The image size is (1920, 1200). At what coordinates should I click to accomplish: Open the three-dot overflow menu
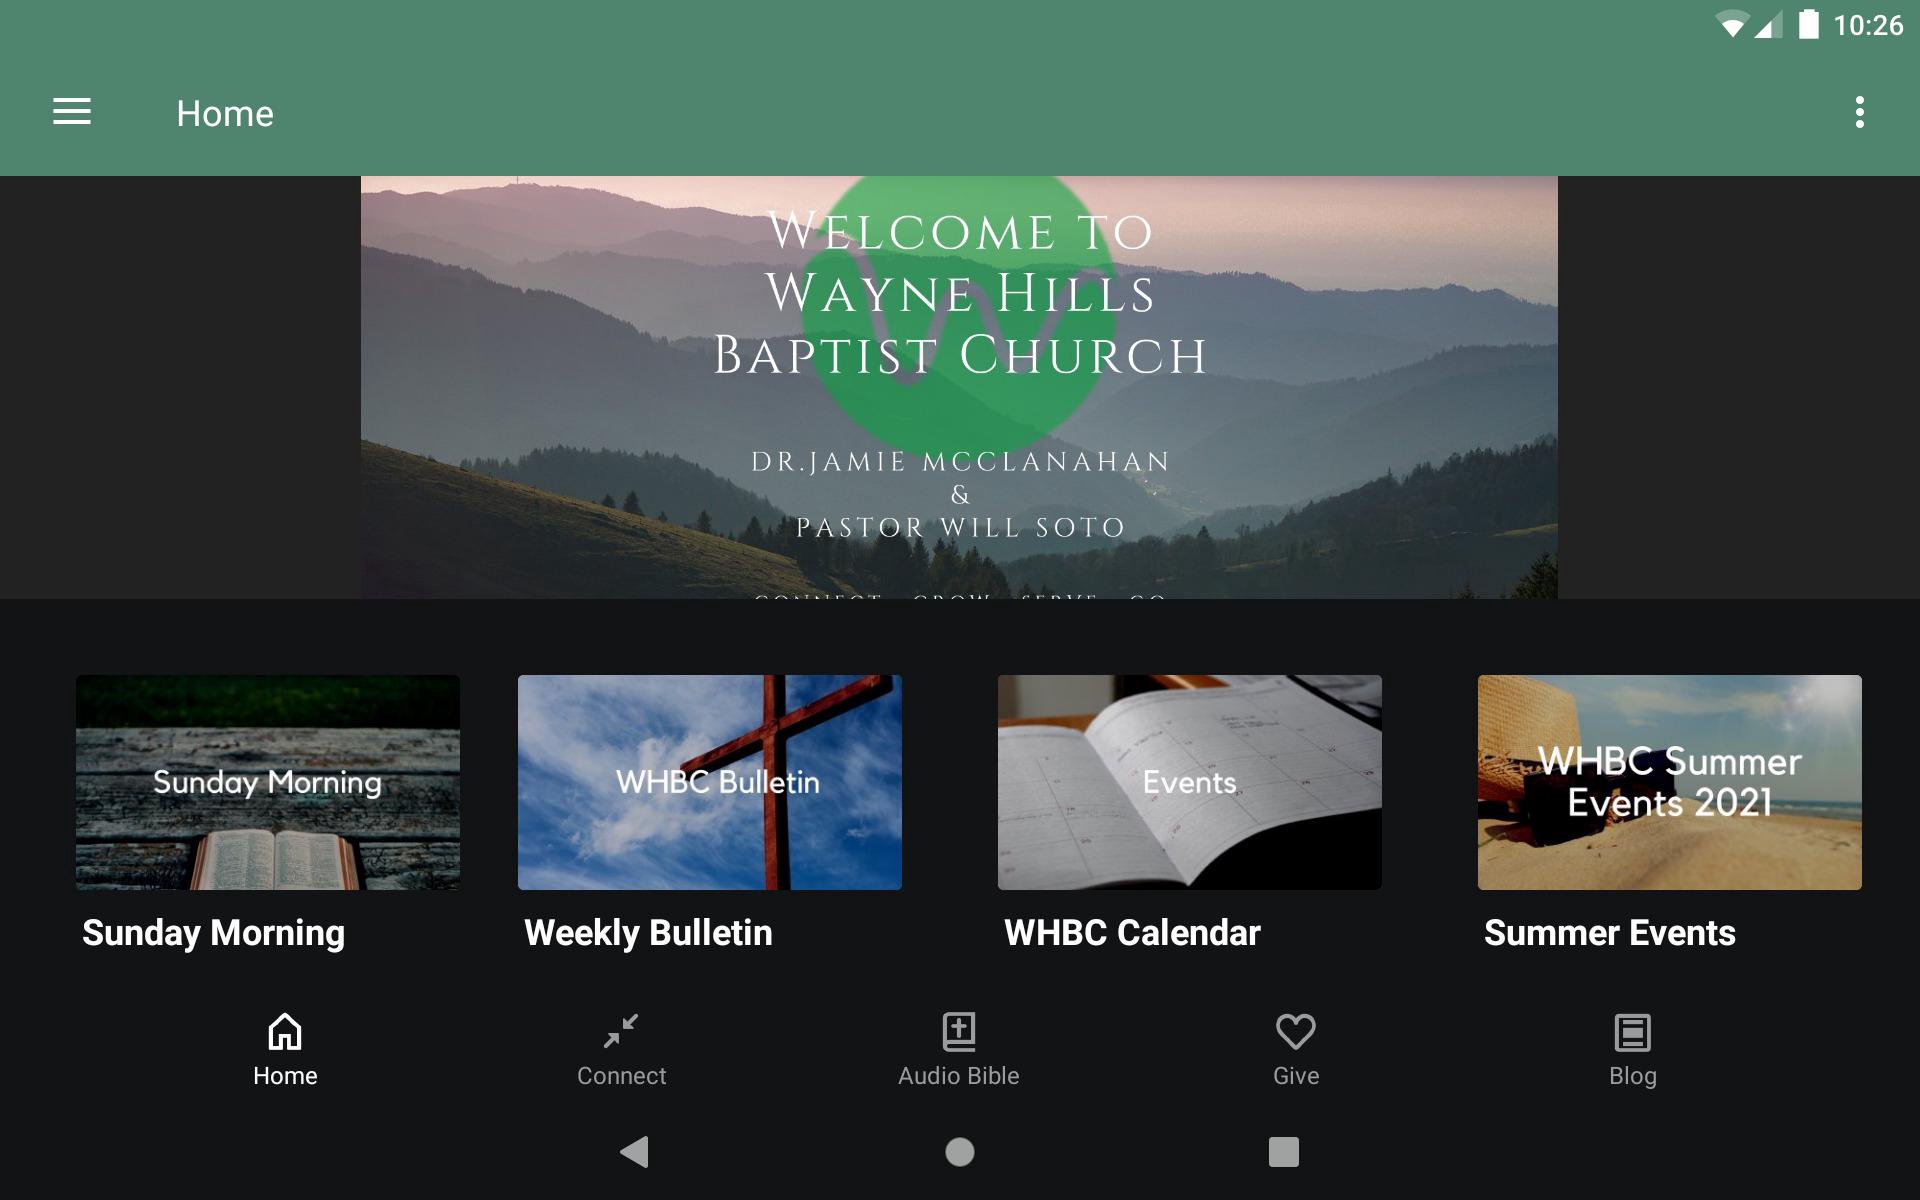1859,112
